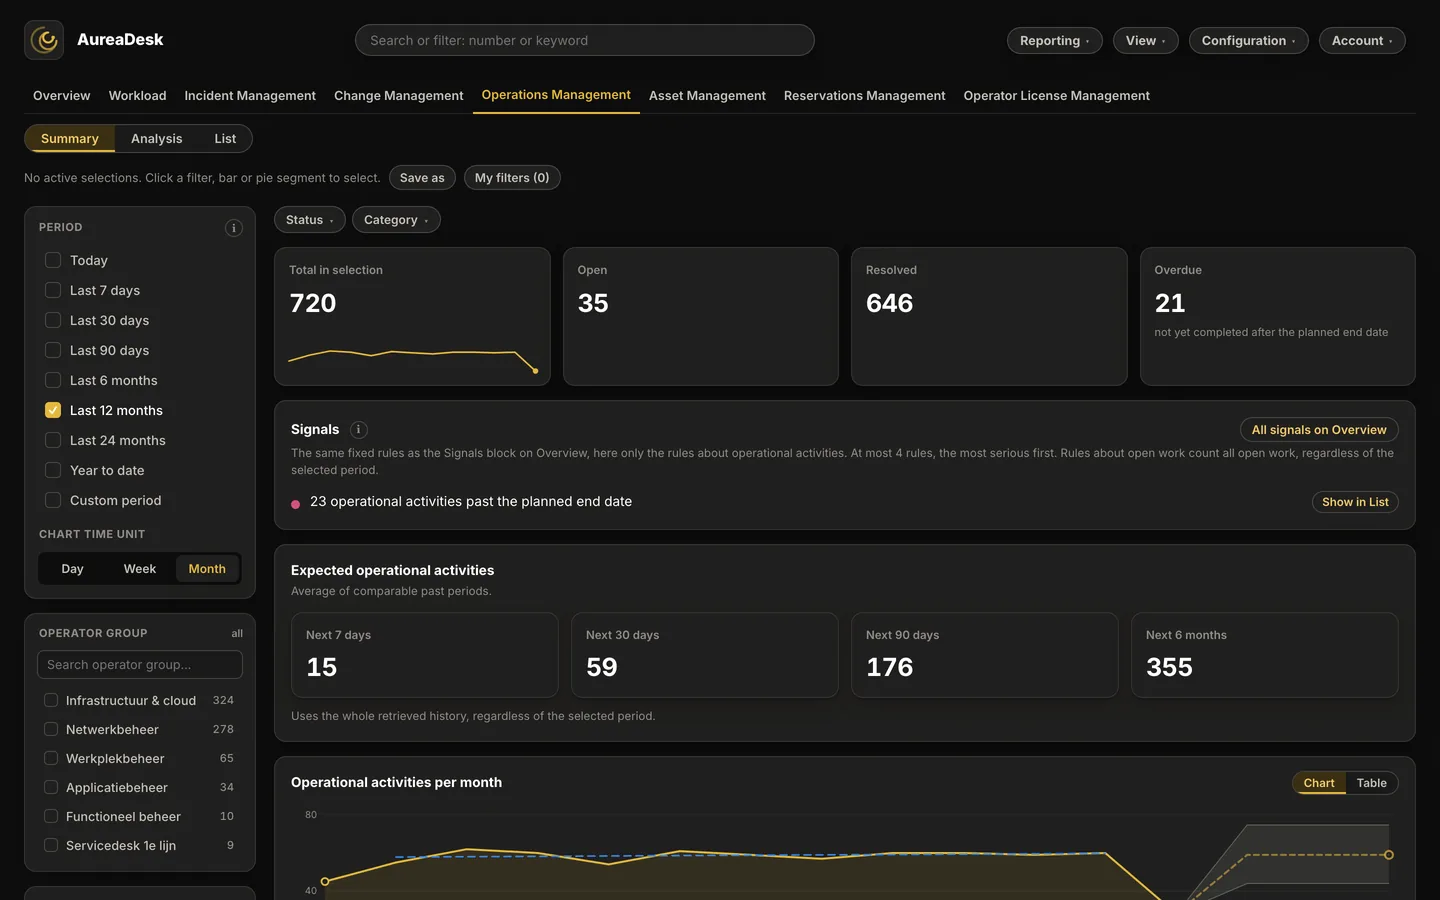Switch the chart view to Table
Image resolution: width=1440 pixels, height=900 pixels.
point(1372,783)
